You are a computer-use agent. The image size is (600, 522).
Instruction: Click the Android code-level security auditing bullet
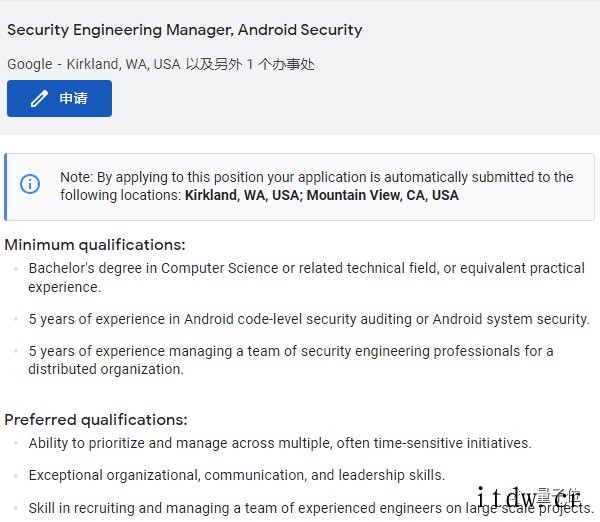[x=309, y=319]
